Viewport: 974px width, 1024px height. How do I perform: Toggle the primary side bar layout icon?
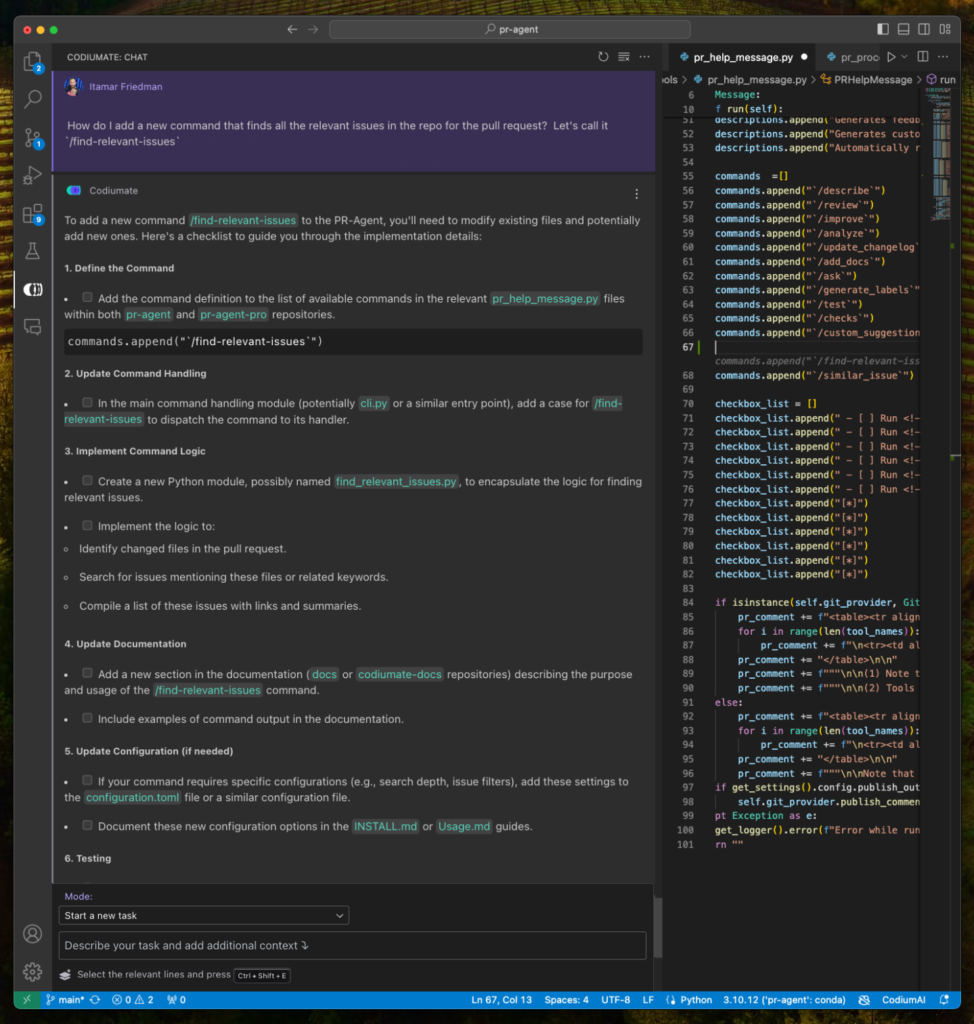pos(883,29)
